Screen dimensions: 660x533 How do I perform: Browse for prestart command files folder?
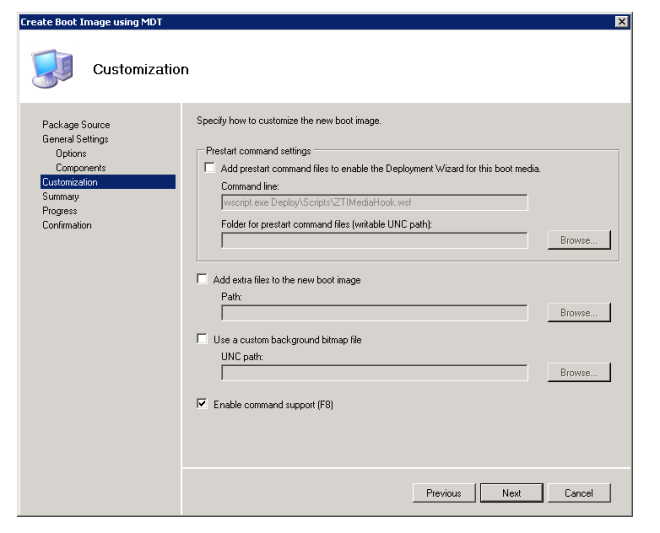pos(578,240)
